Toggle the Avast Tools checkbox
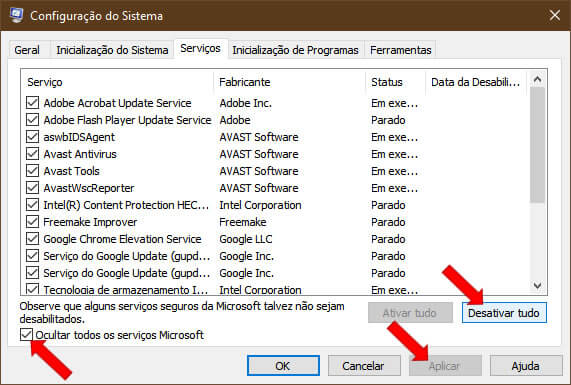The width and height of the screenshot is (571, 385). 32,171
